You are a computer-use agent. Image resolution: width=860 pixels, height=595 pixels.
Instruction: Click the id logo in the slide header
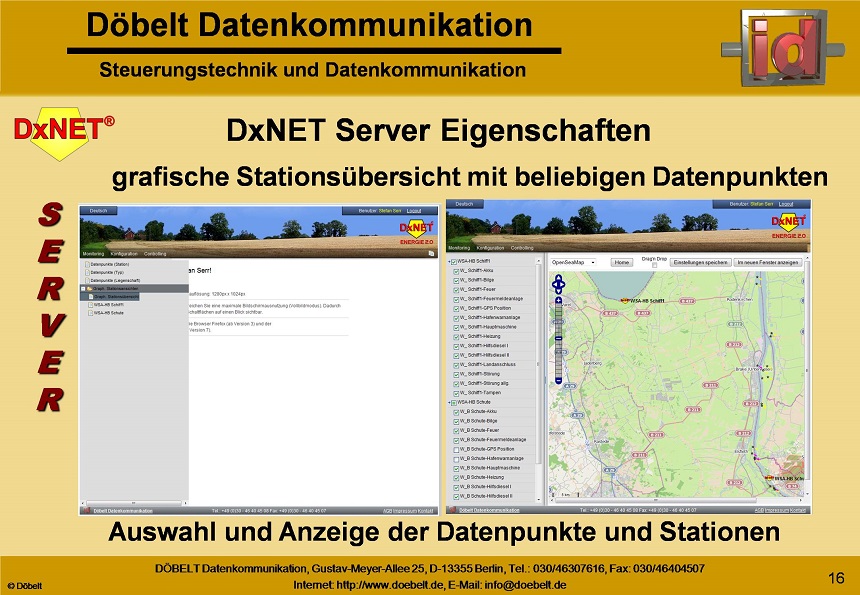tap(783, 47)
